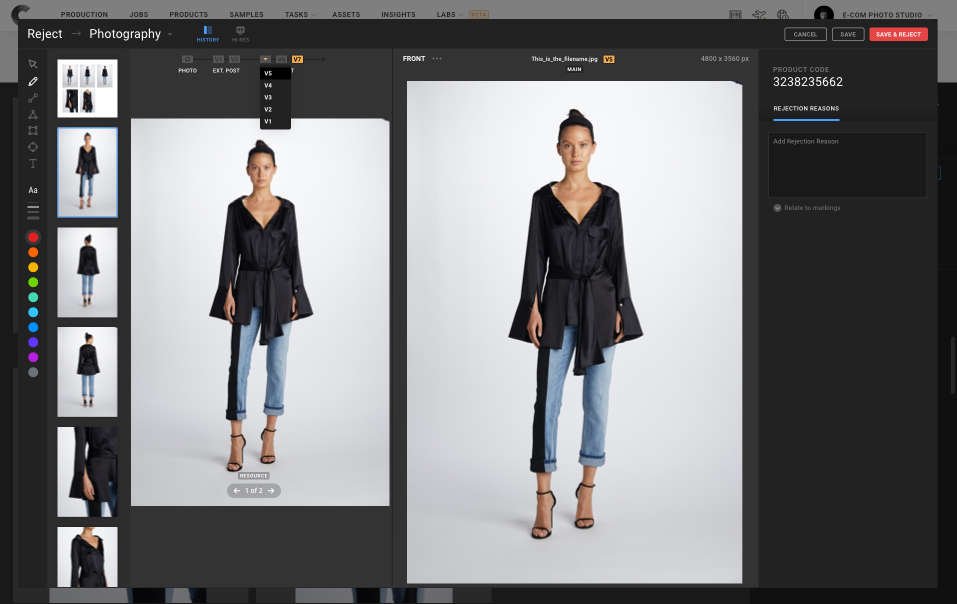Focus the Add Rejection Reason field
This screenshot has width=957, height=604.
point(847,165)
